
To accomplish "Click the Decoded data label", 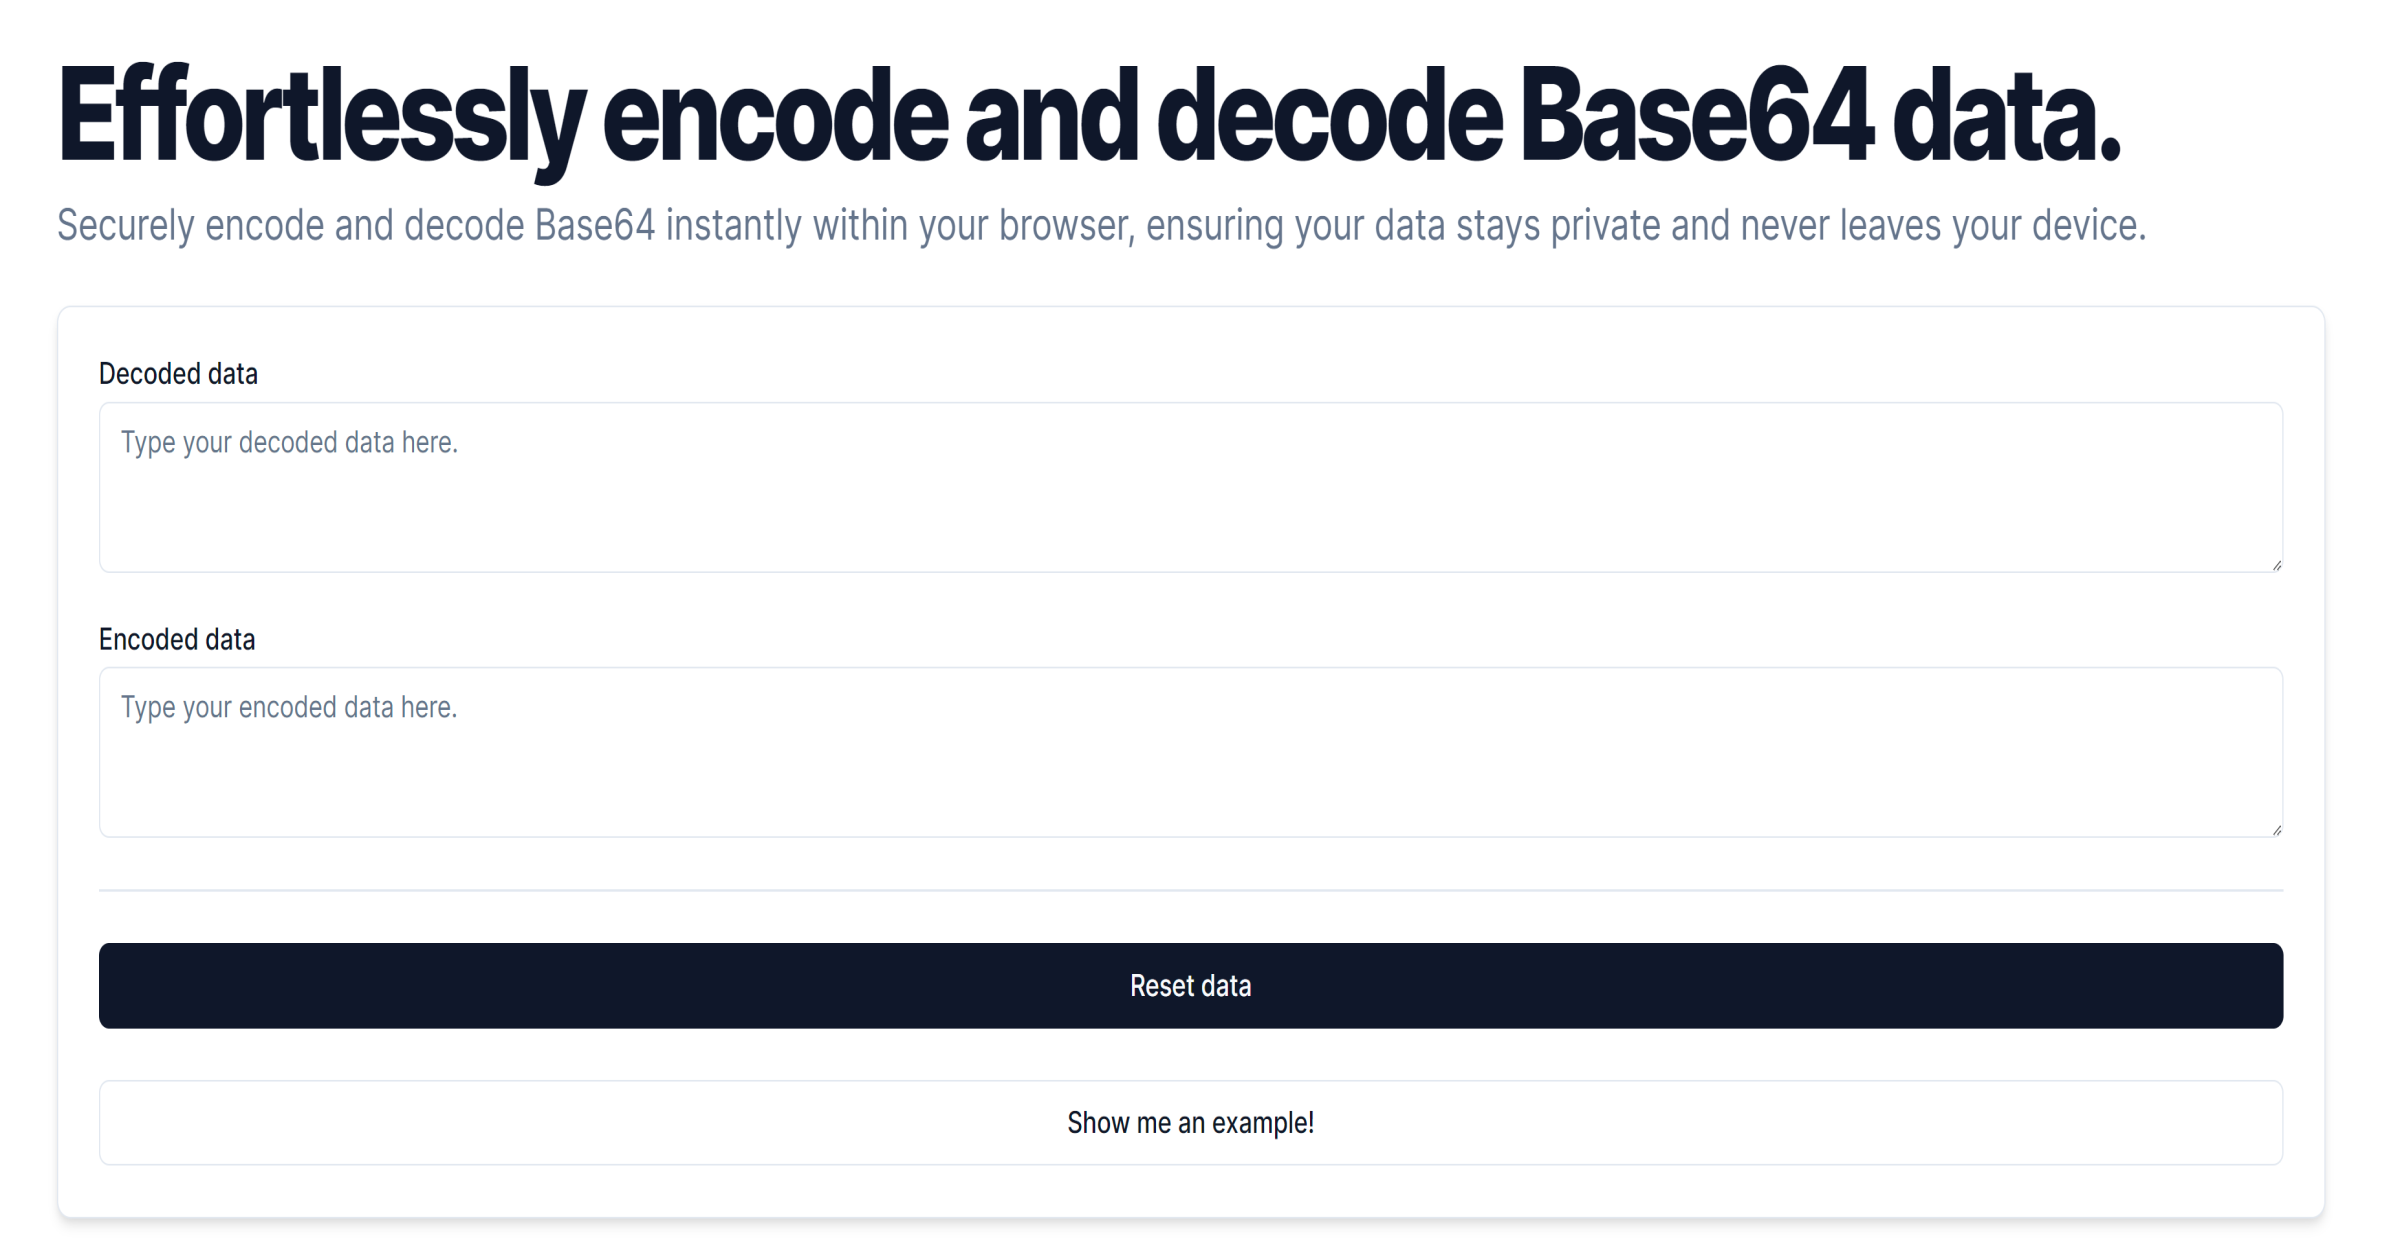I will (178, 373).
